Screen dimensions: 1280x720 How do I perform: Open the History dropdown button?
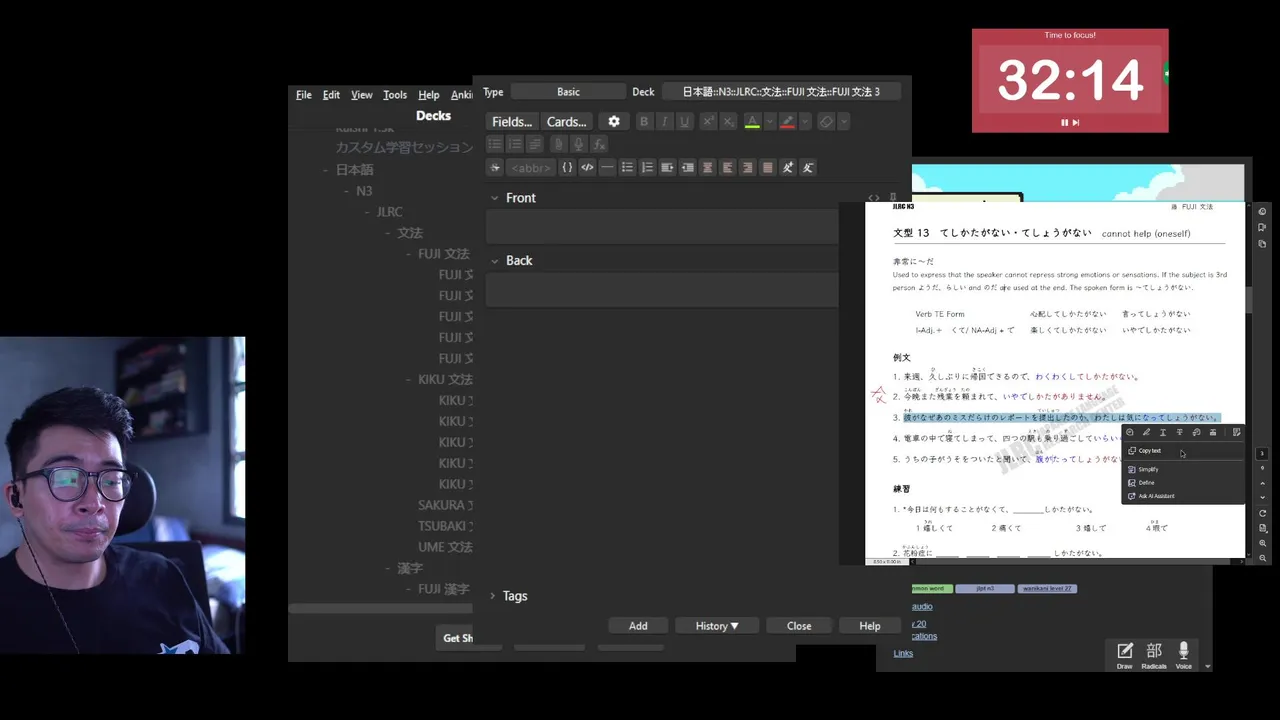[717, 626]
